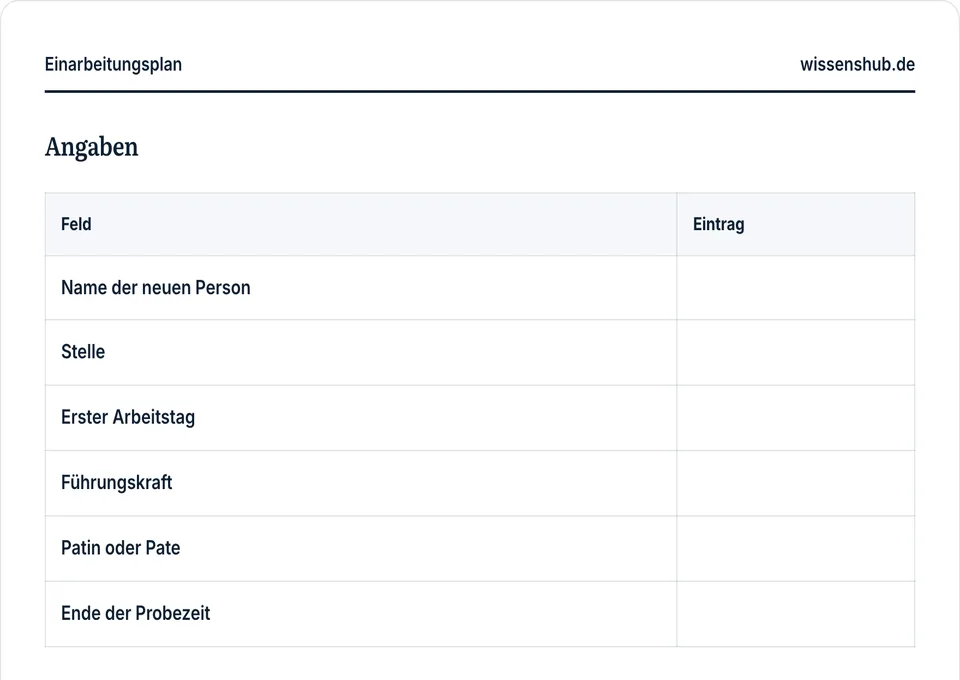Select the 'Angaben' section heading
Image resolution: width=960 pixels, height=680 pixels.
pos(92,147)
